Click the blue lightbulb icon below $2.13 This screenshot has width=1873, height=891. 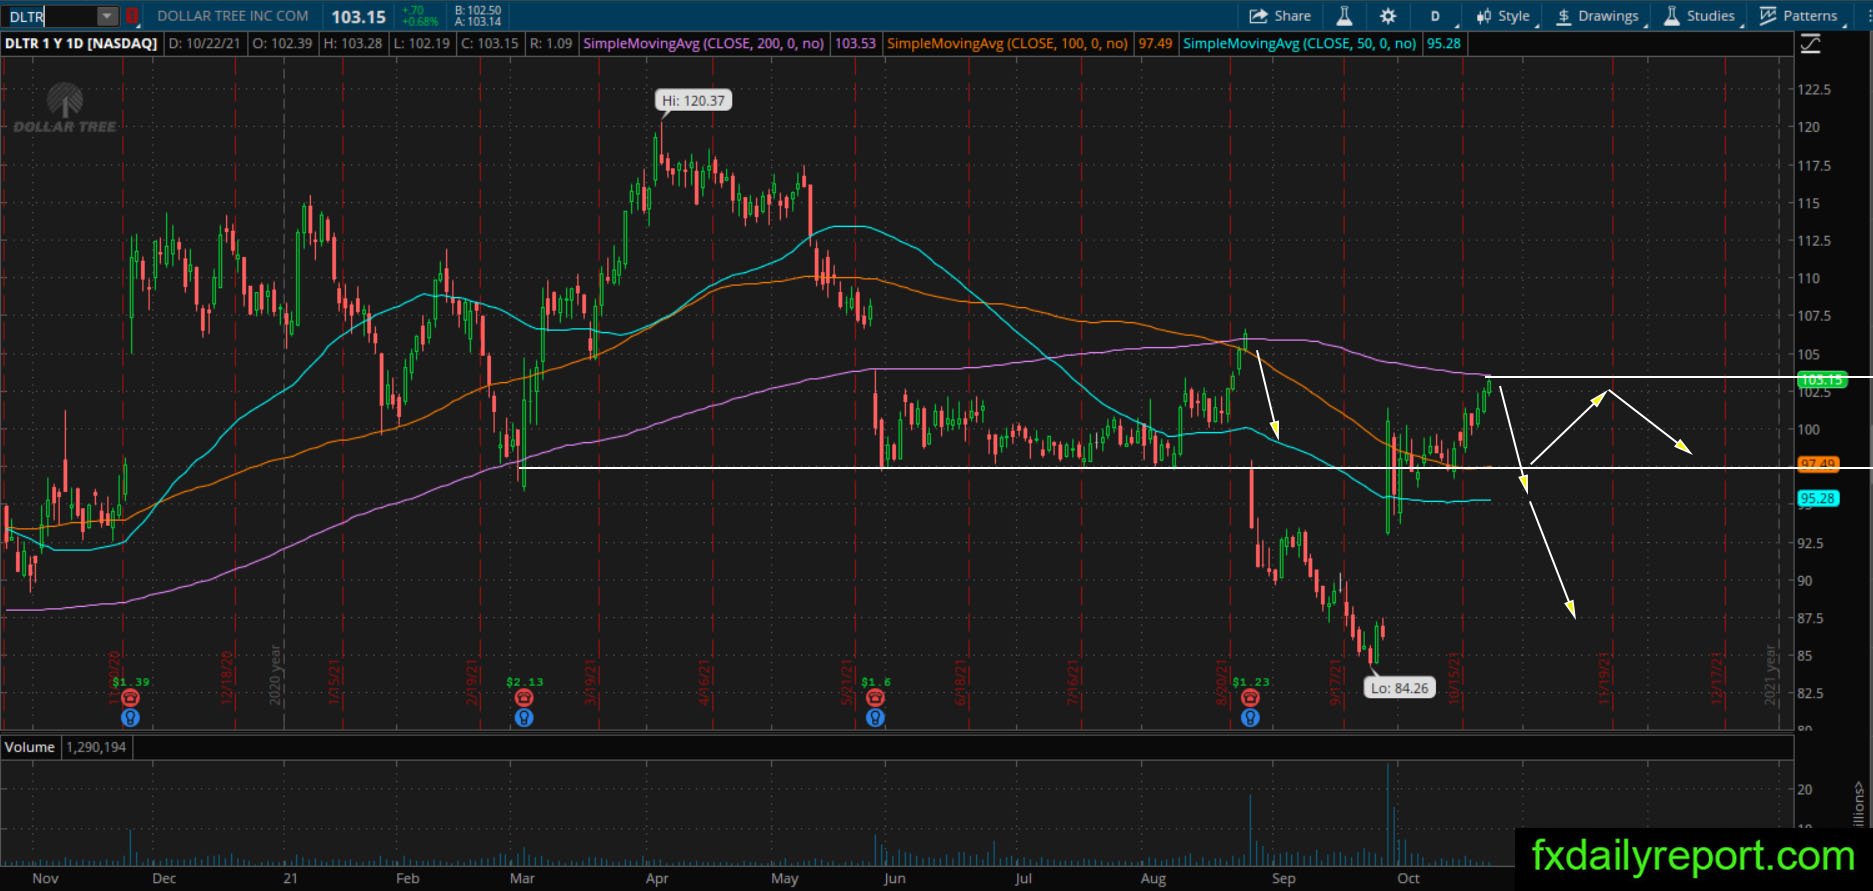(x=524, y=717)
